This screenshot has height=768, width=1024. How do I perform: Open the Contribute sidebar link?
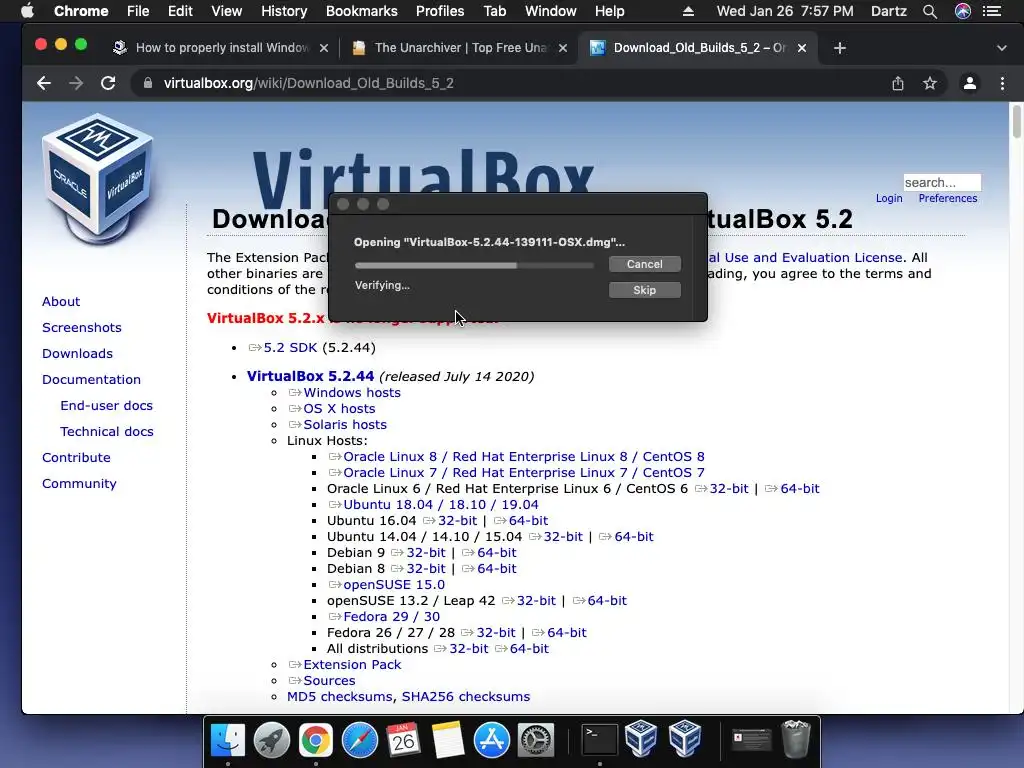pos(76,458)
